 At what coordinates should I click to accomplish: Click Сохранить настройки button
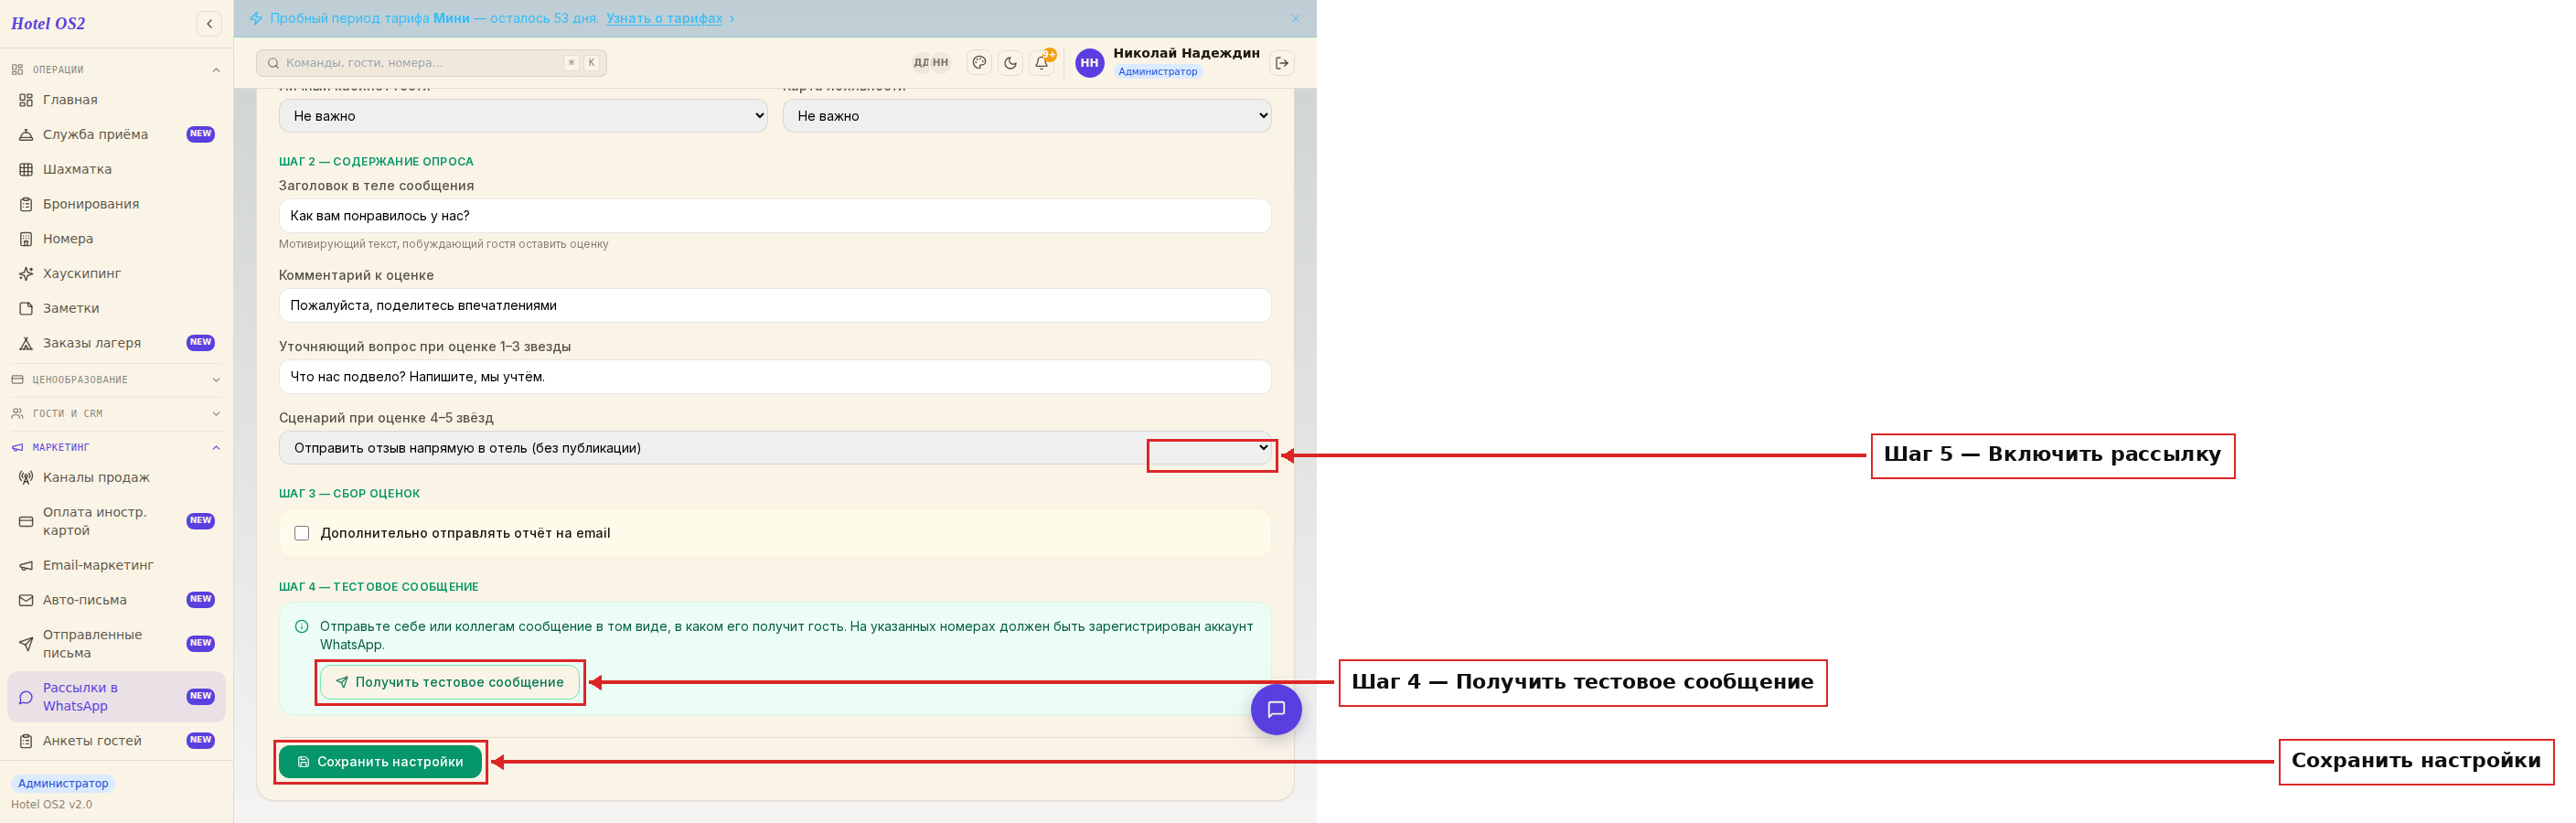(x=380, y=762)
